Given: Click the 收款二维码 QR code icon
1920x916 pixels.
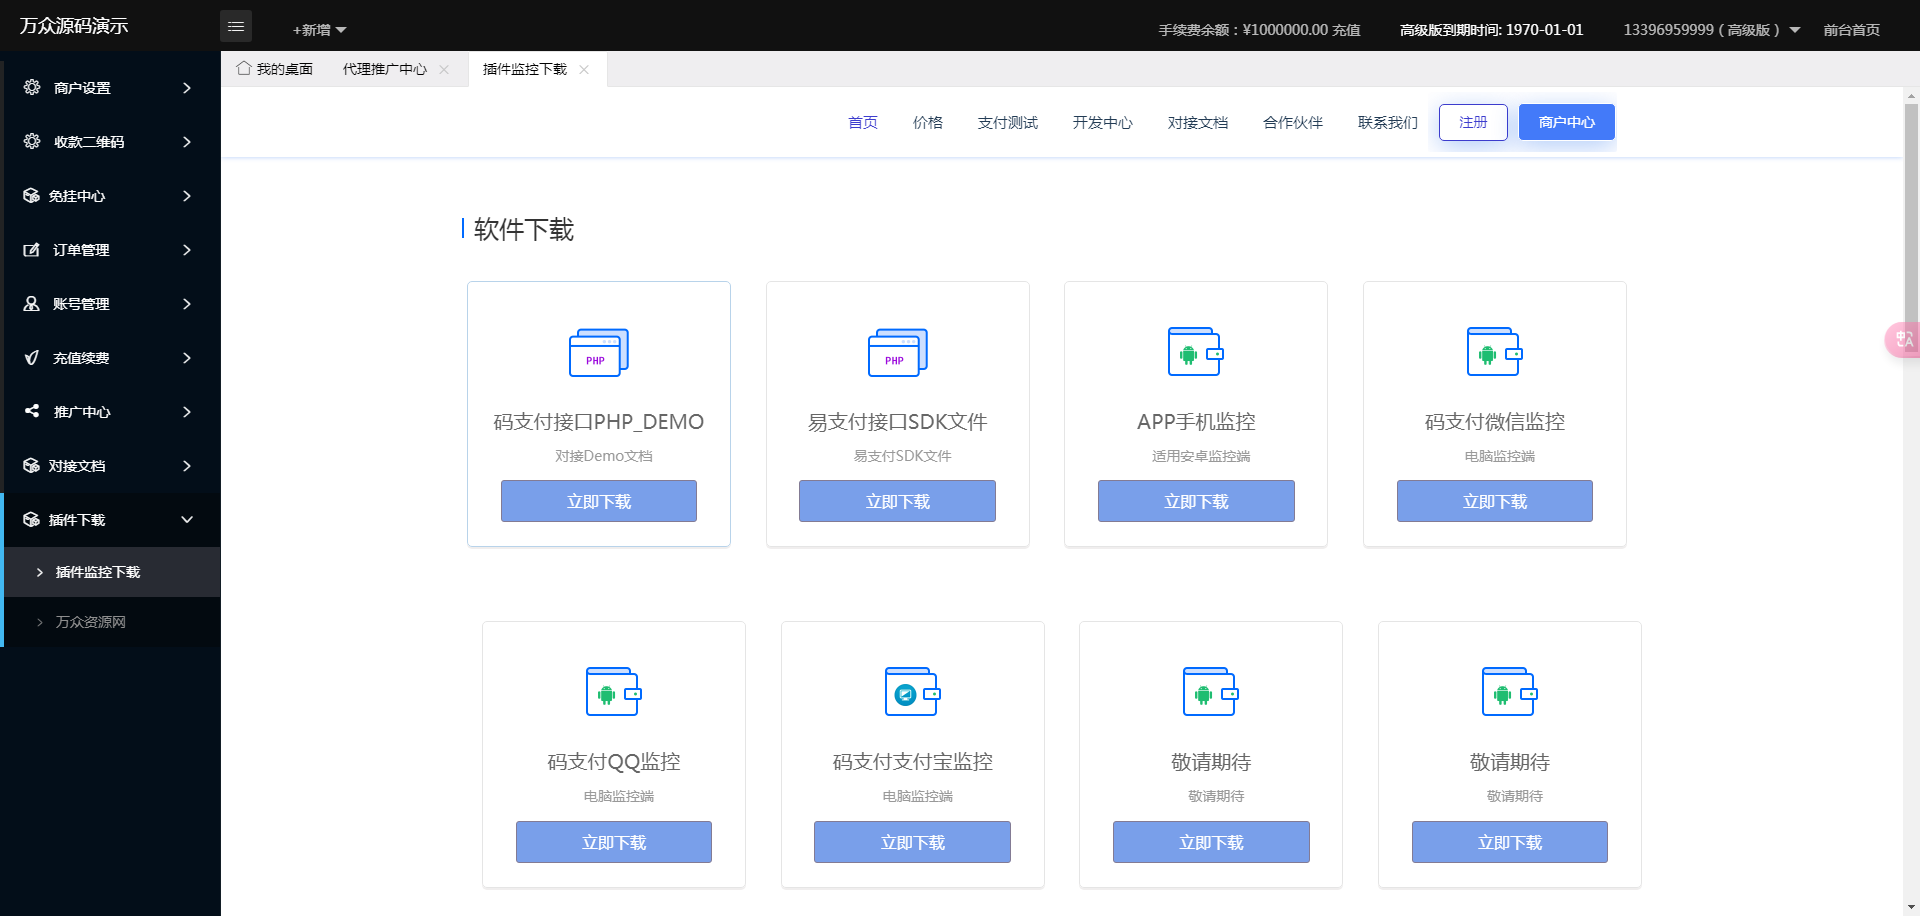Looking at the screenshot, I should coord(31,141).
